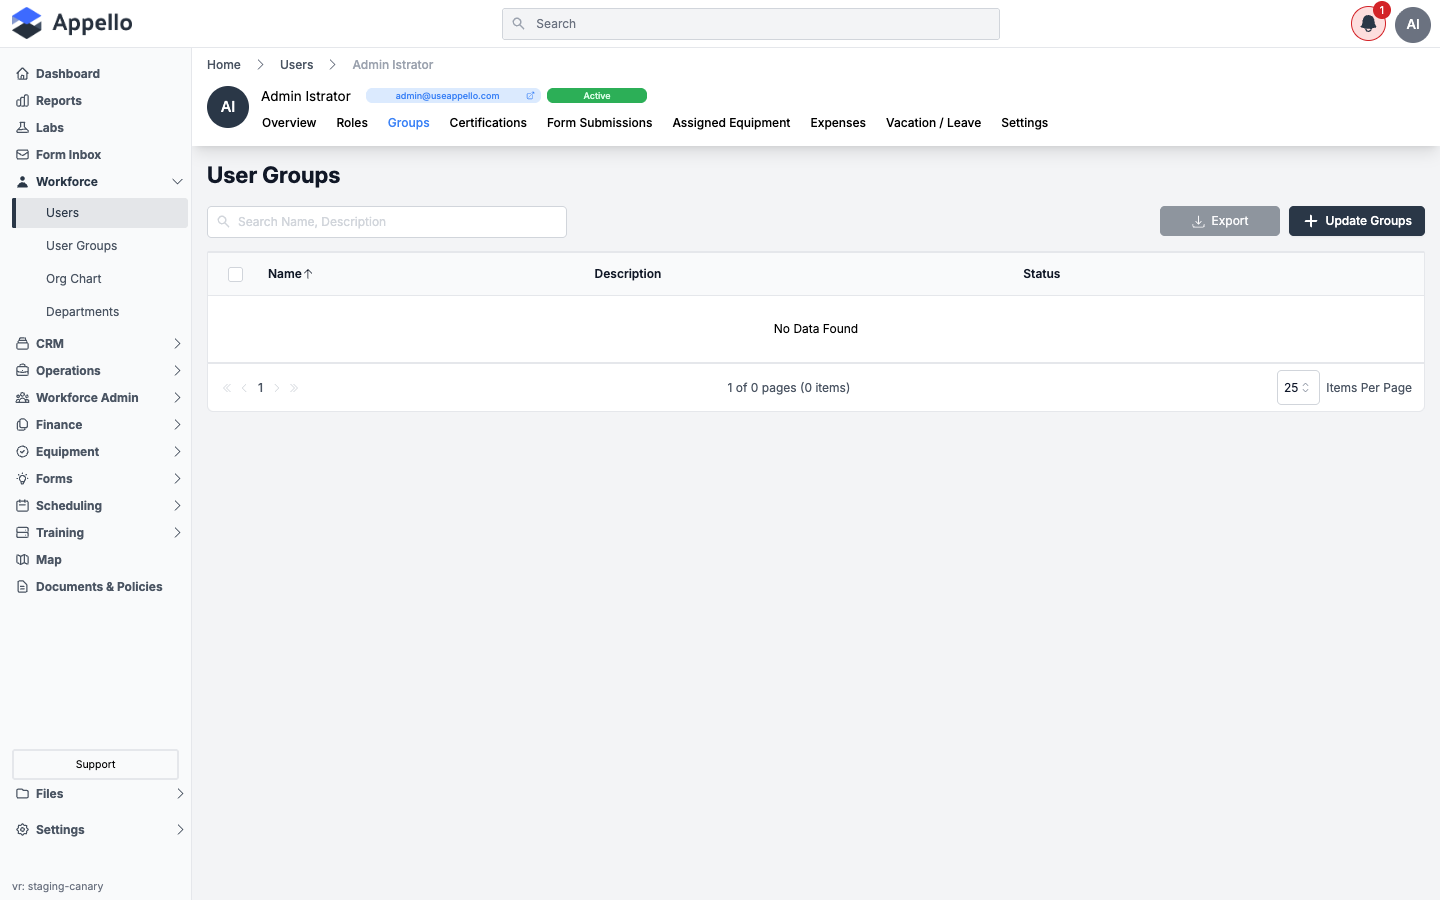This screenshot has width=1440, height=918.
Task: Expand the Operations section chevron
Action: pos(177,371)
